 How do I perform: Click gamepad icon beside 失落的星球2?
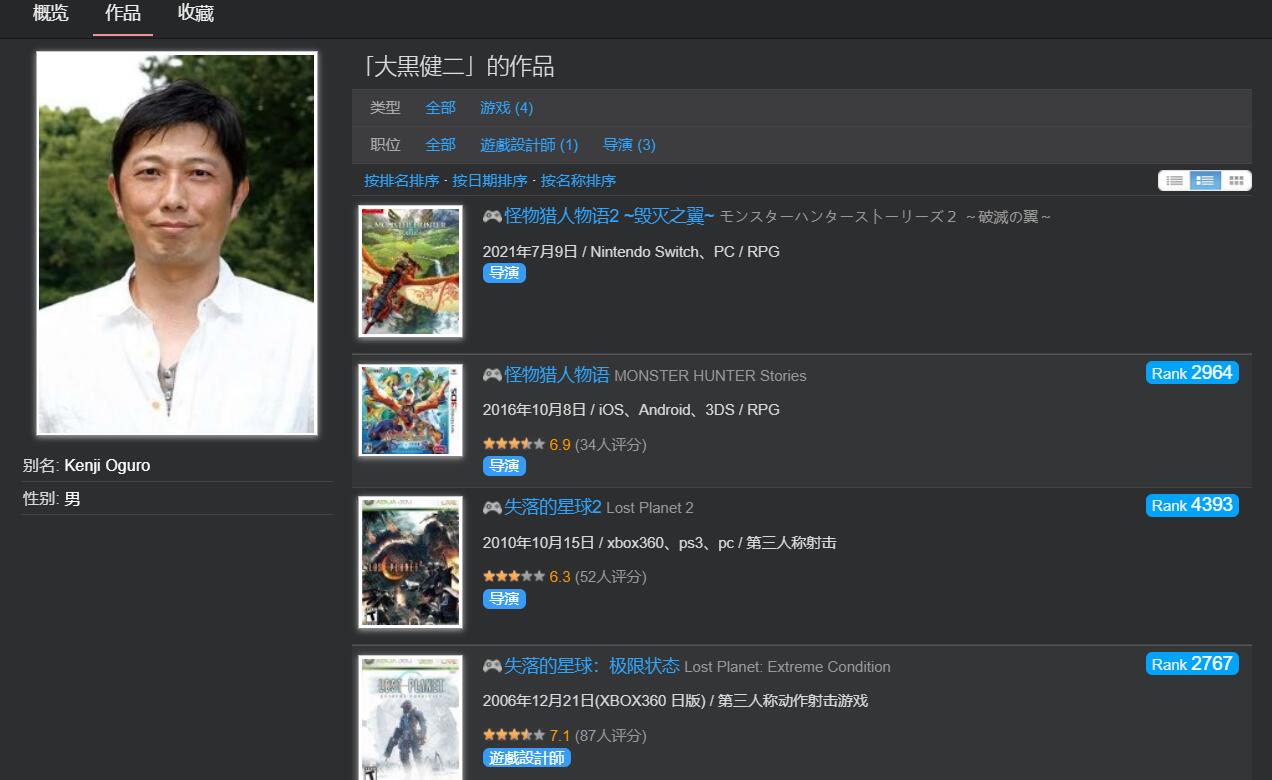tap(492, 507)
